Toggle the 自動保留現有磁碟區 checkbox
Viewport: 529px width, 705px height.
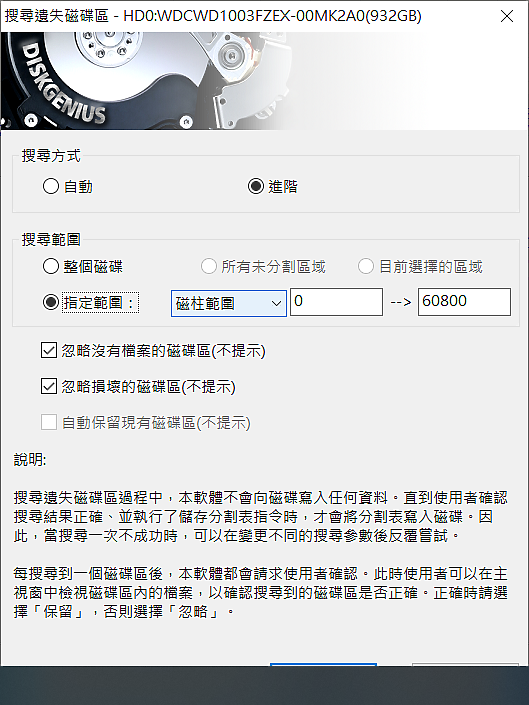[49, 422]
